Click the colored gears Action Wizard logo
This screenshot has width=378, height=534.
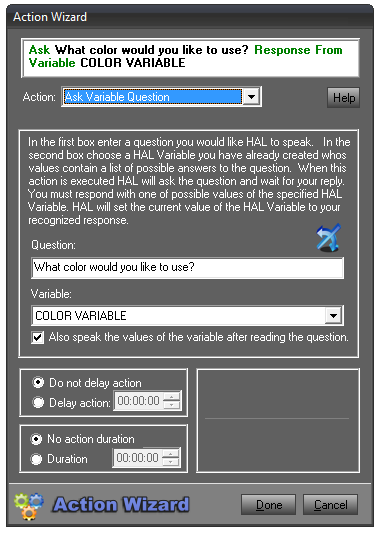point(29,505)
